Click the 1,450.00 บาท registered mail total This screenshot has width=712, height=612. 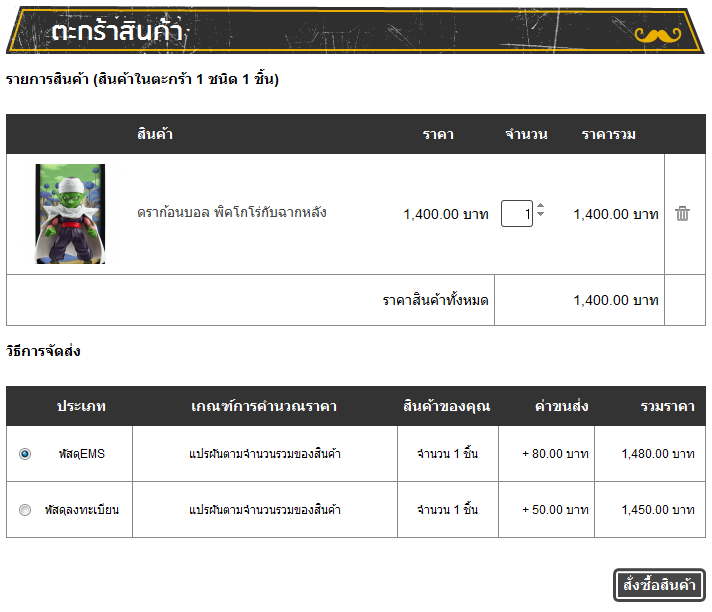click(657, 510)
